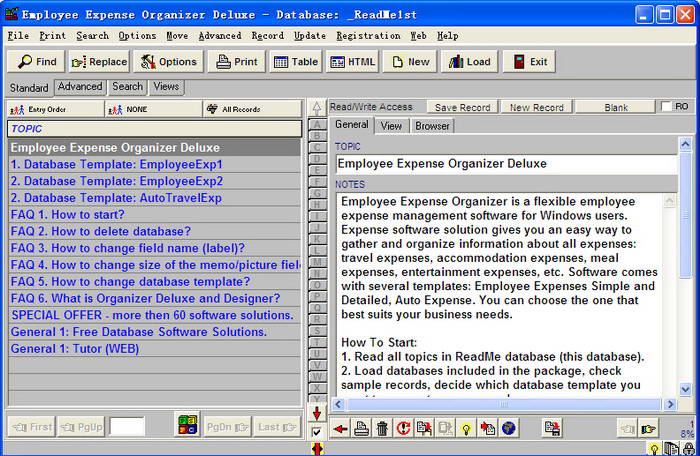Select '2. Database Template: AutoTravelExp' row
This screenshot has width=700, height=456.
(154, 198)
